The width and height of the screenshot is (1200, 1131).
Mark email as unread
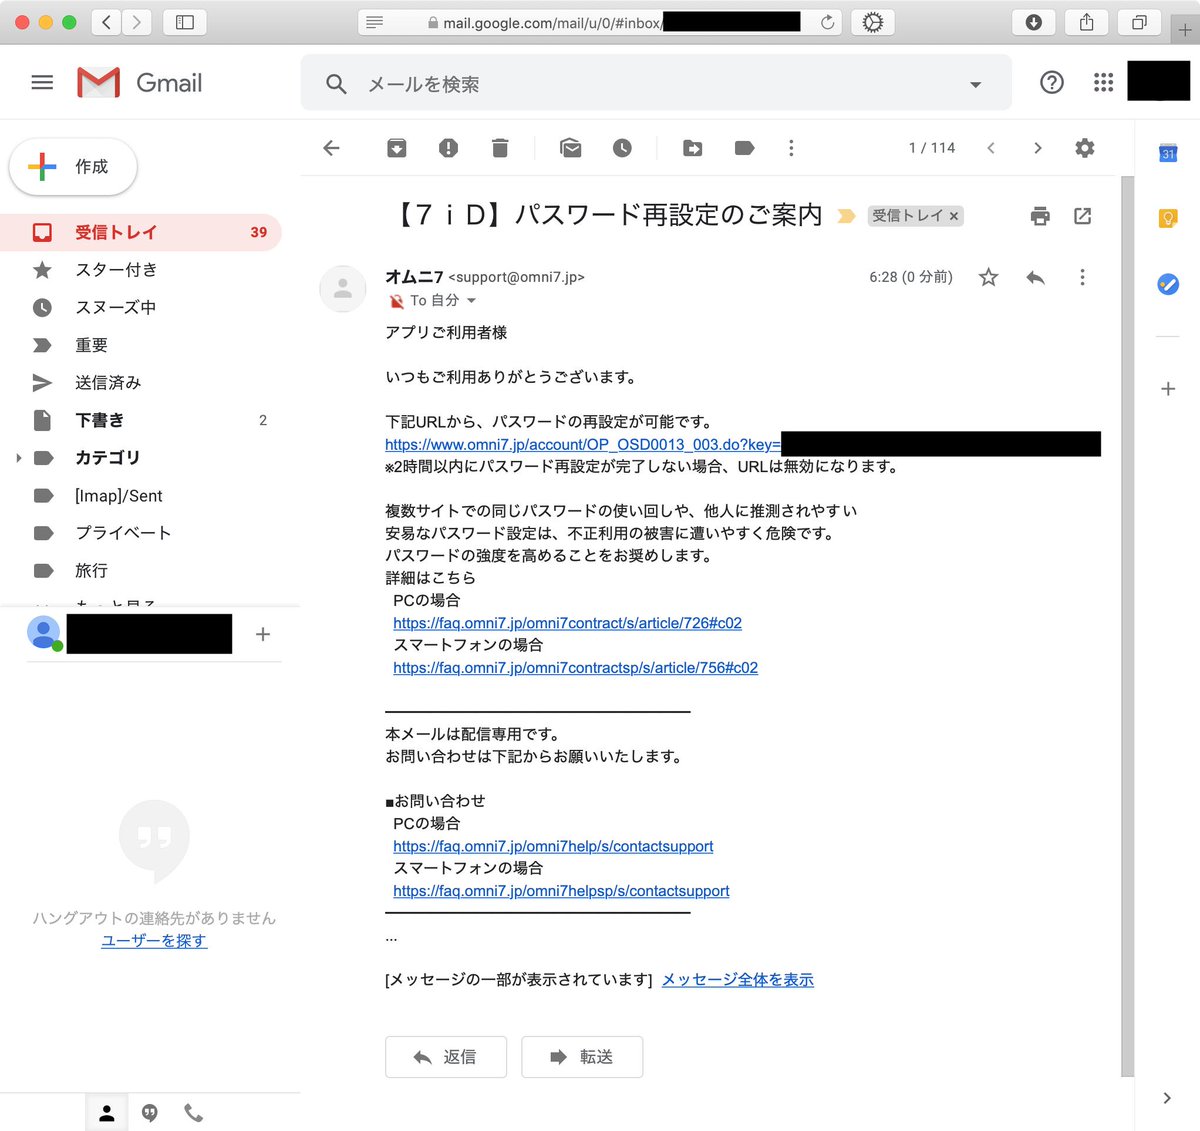tap(571, 148)
